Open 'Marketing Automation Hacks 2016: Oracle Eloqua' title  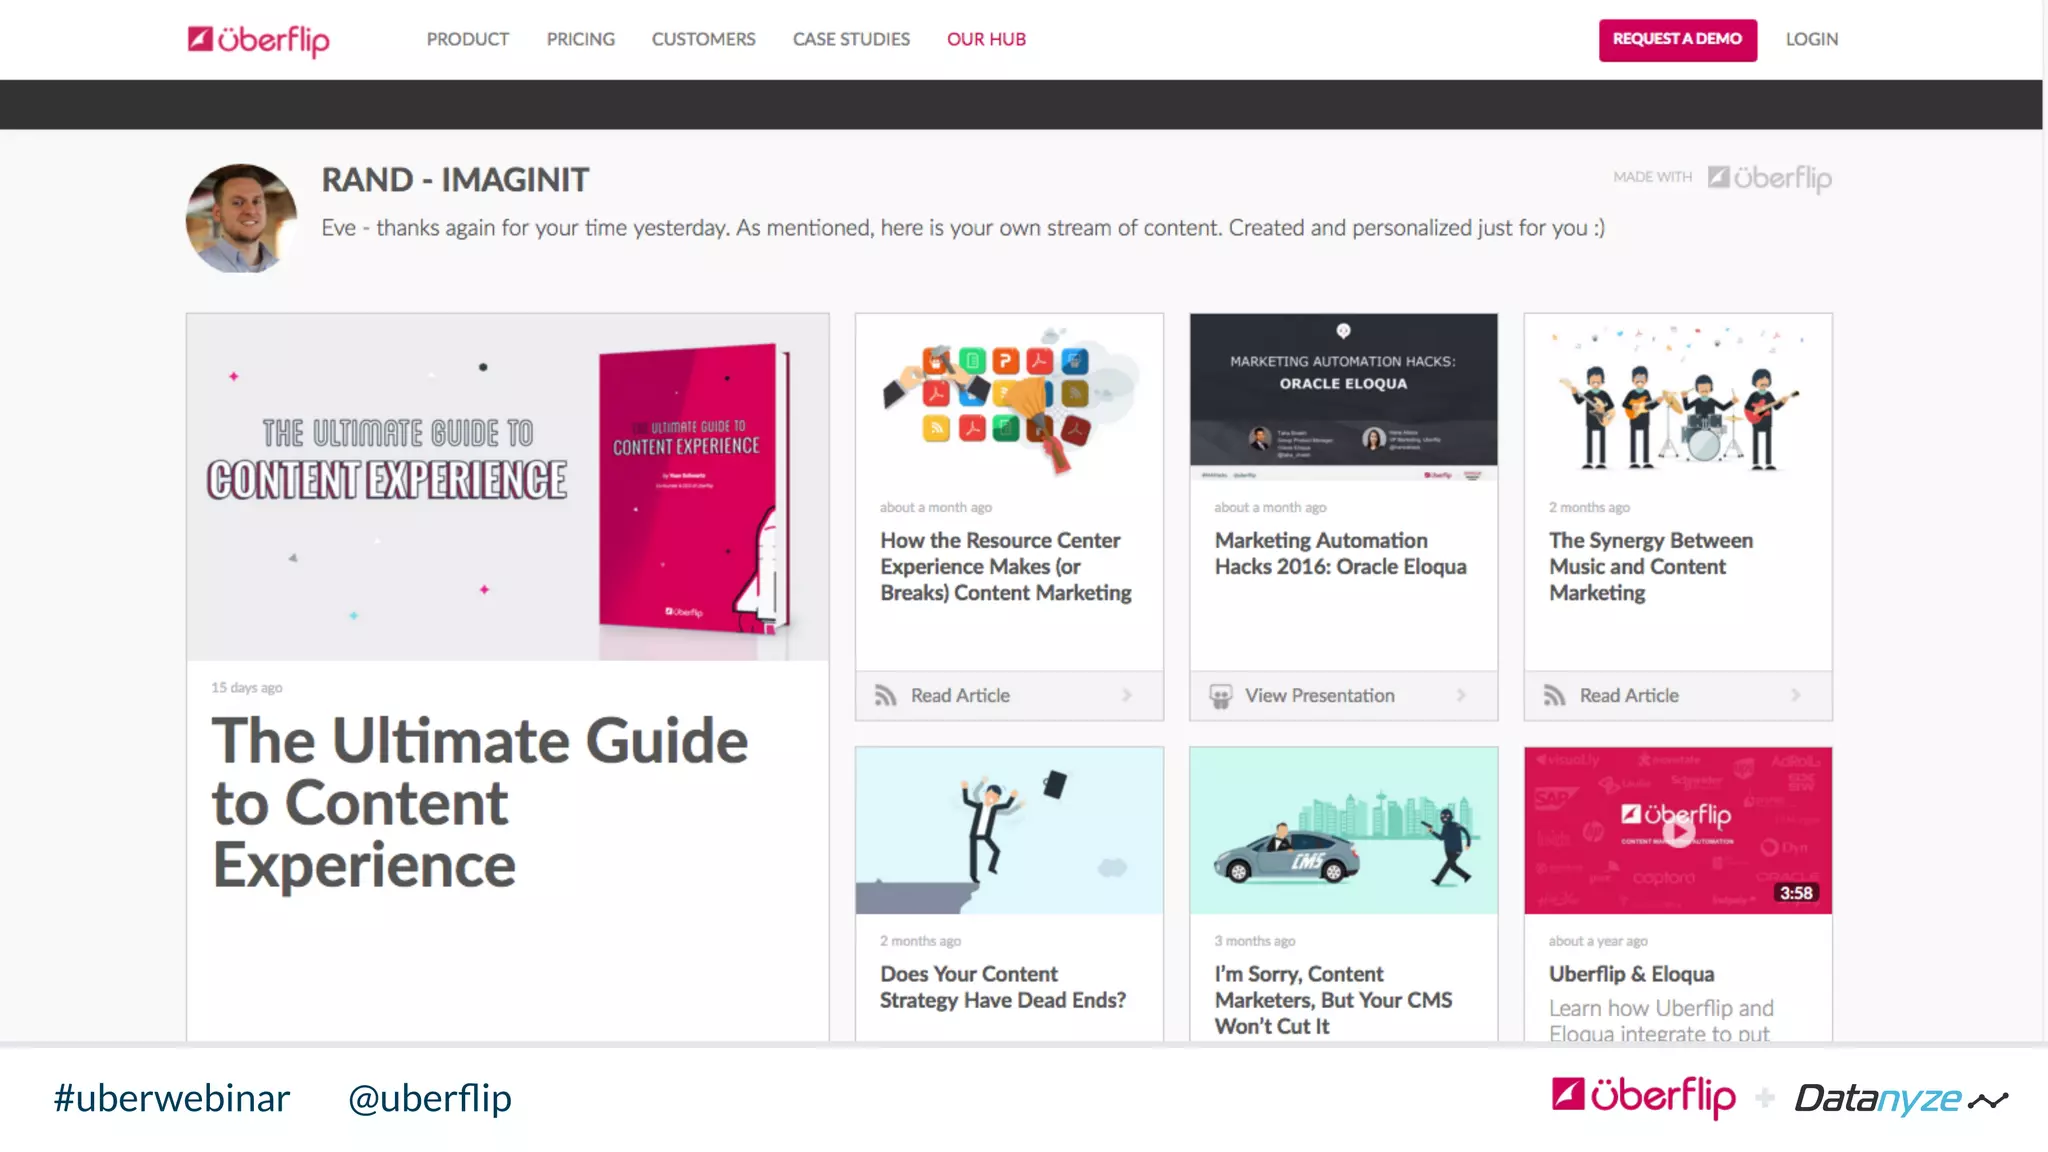tap(1340, 553)
